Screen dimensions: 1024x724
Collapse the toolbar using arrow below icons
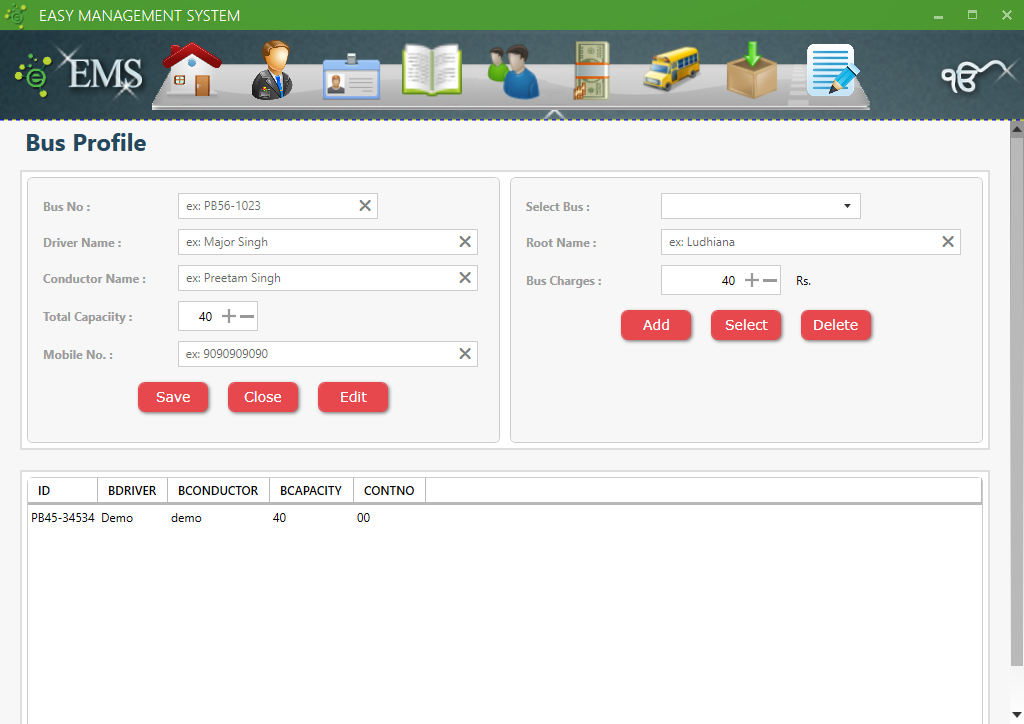click(556, 115)
